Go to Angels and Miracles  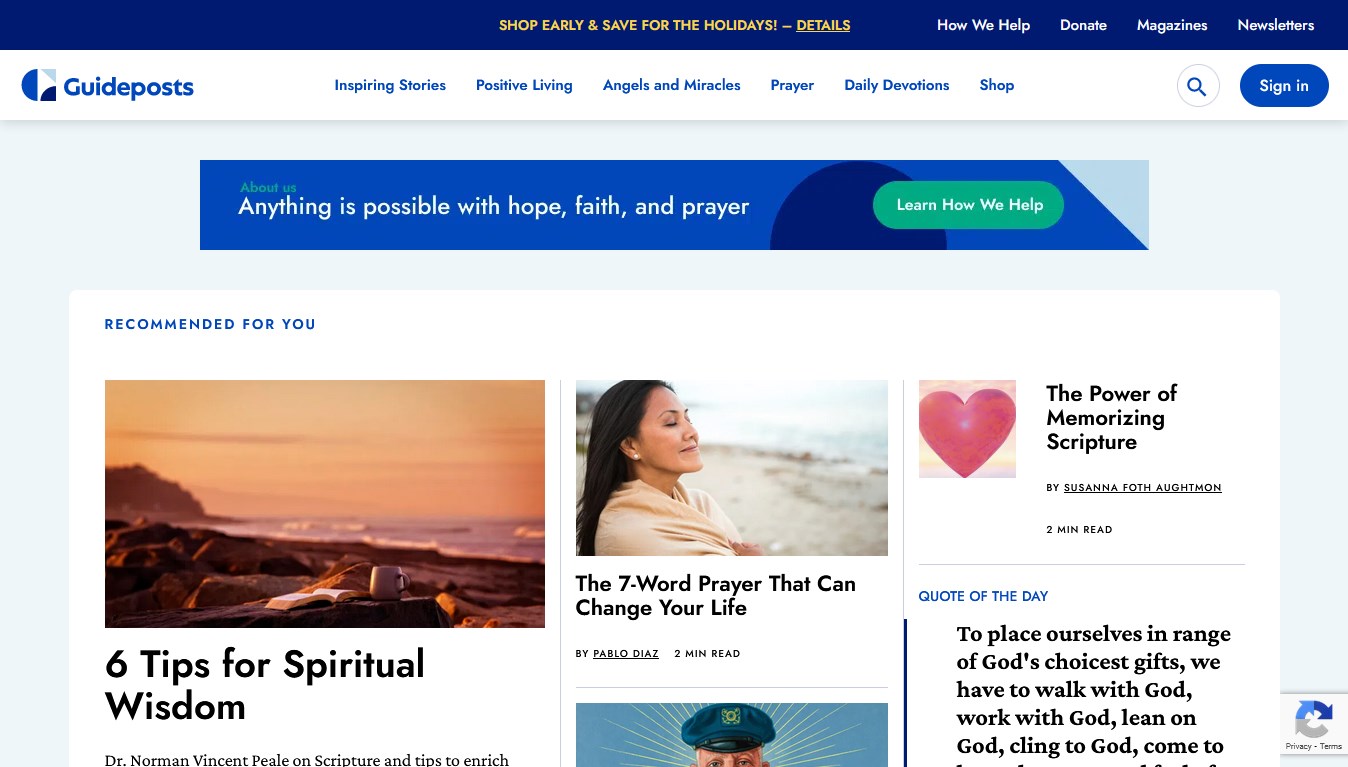[x=672, y=86]
